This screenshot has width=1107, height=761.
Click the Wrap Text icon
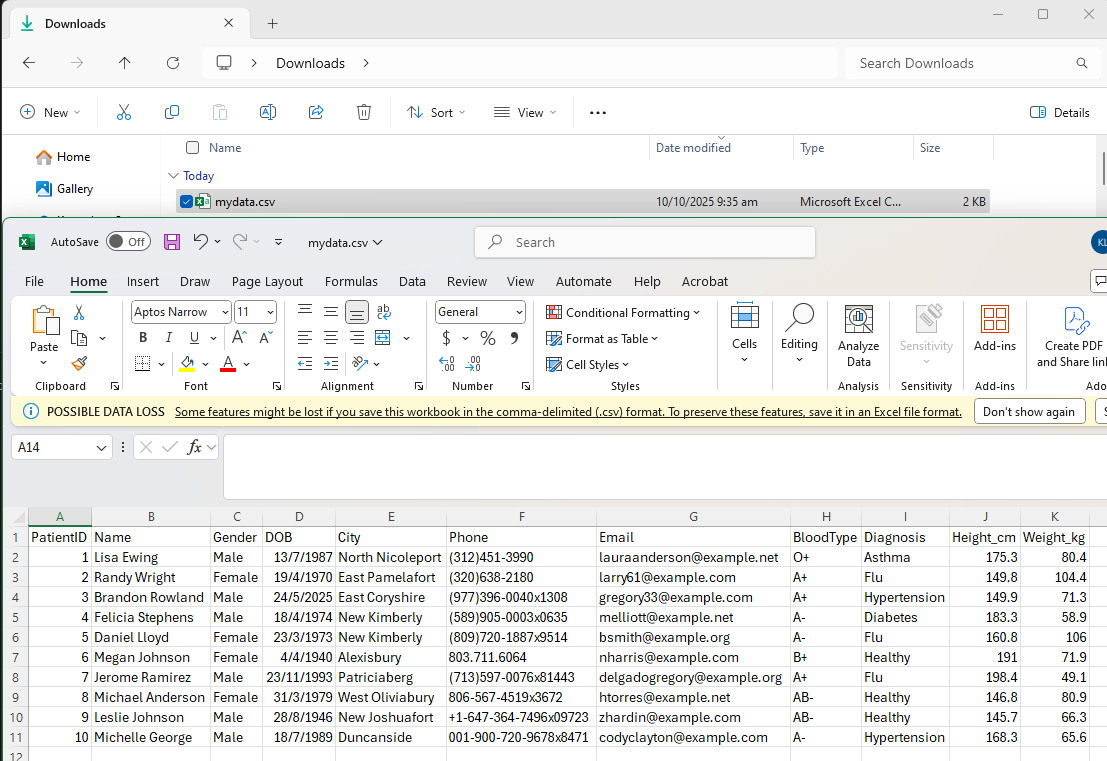tap(384, 312)
